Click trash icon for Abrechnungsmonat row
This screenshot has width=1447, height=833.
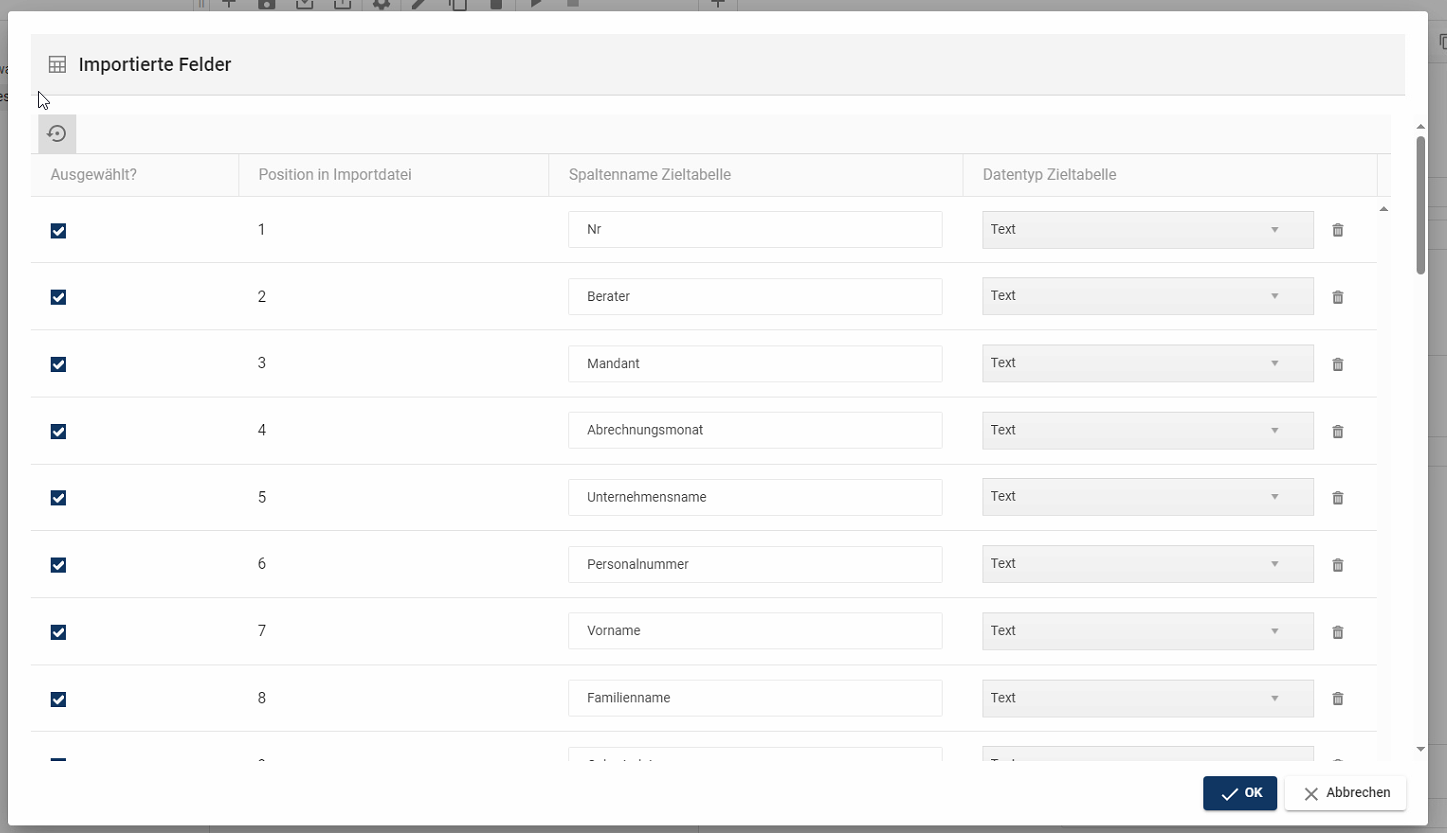point(1337,431)
